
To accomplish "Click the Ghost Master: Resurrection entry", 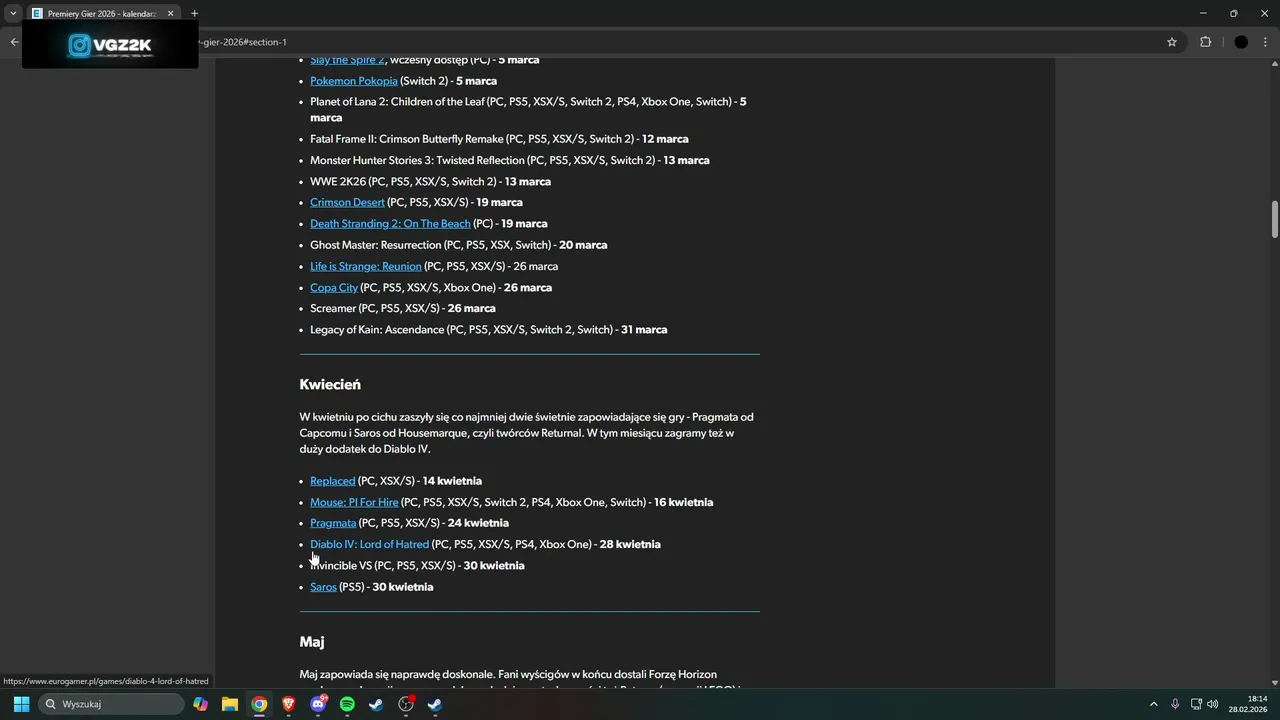I will (x=458, y=245).
